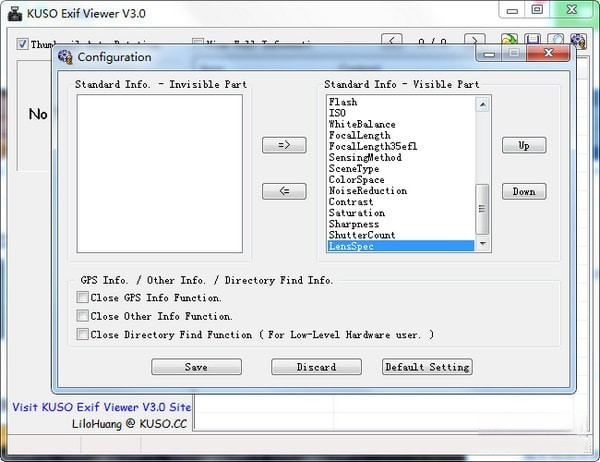Enable Close Other Info Function
Screen dimensions: 600x462
[82, 316]
